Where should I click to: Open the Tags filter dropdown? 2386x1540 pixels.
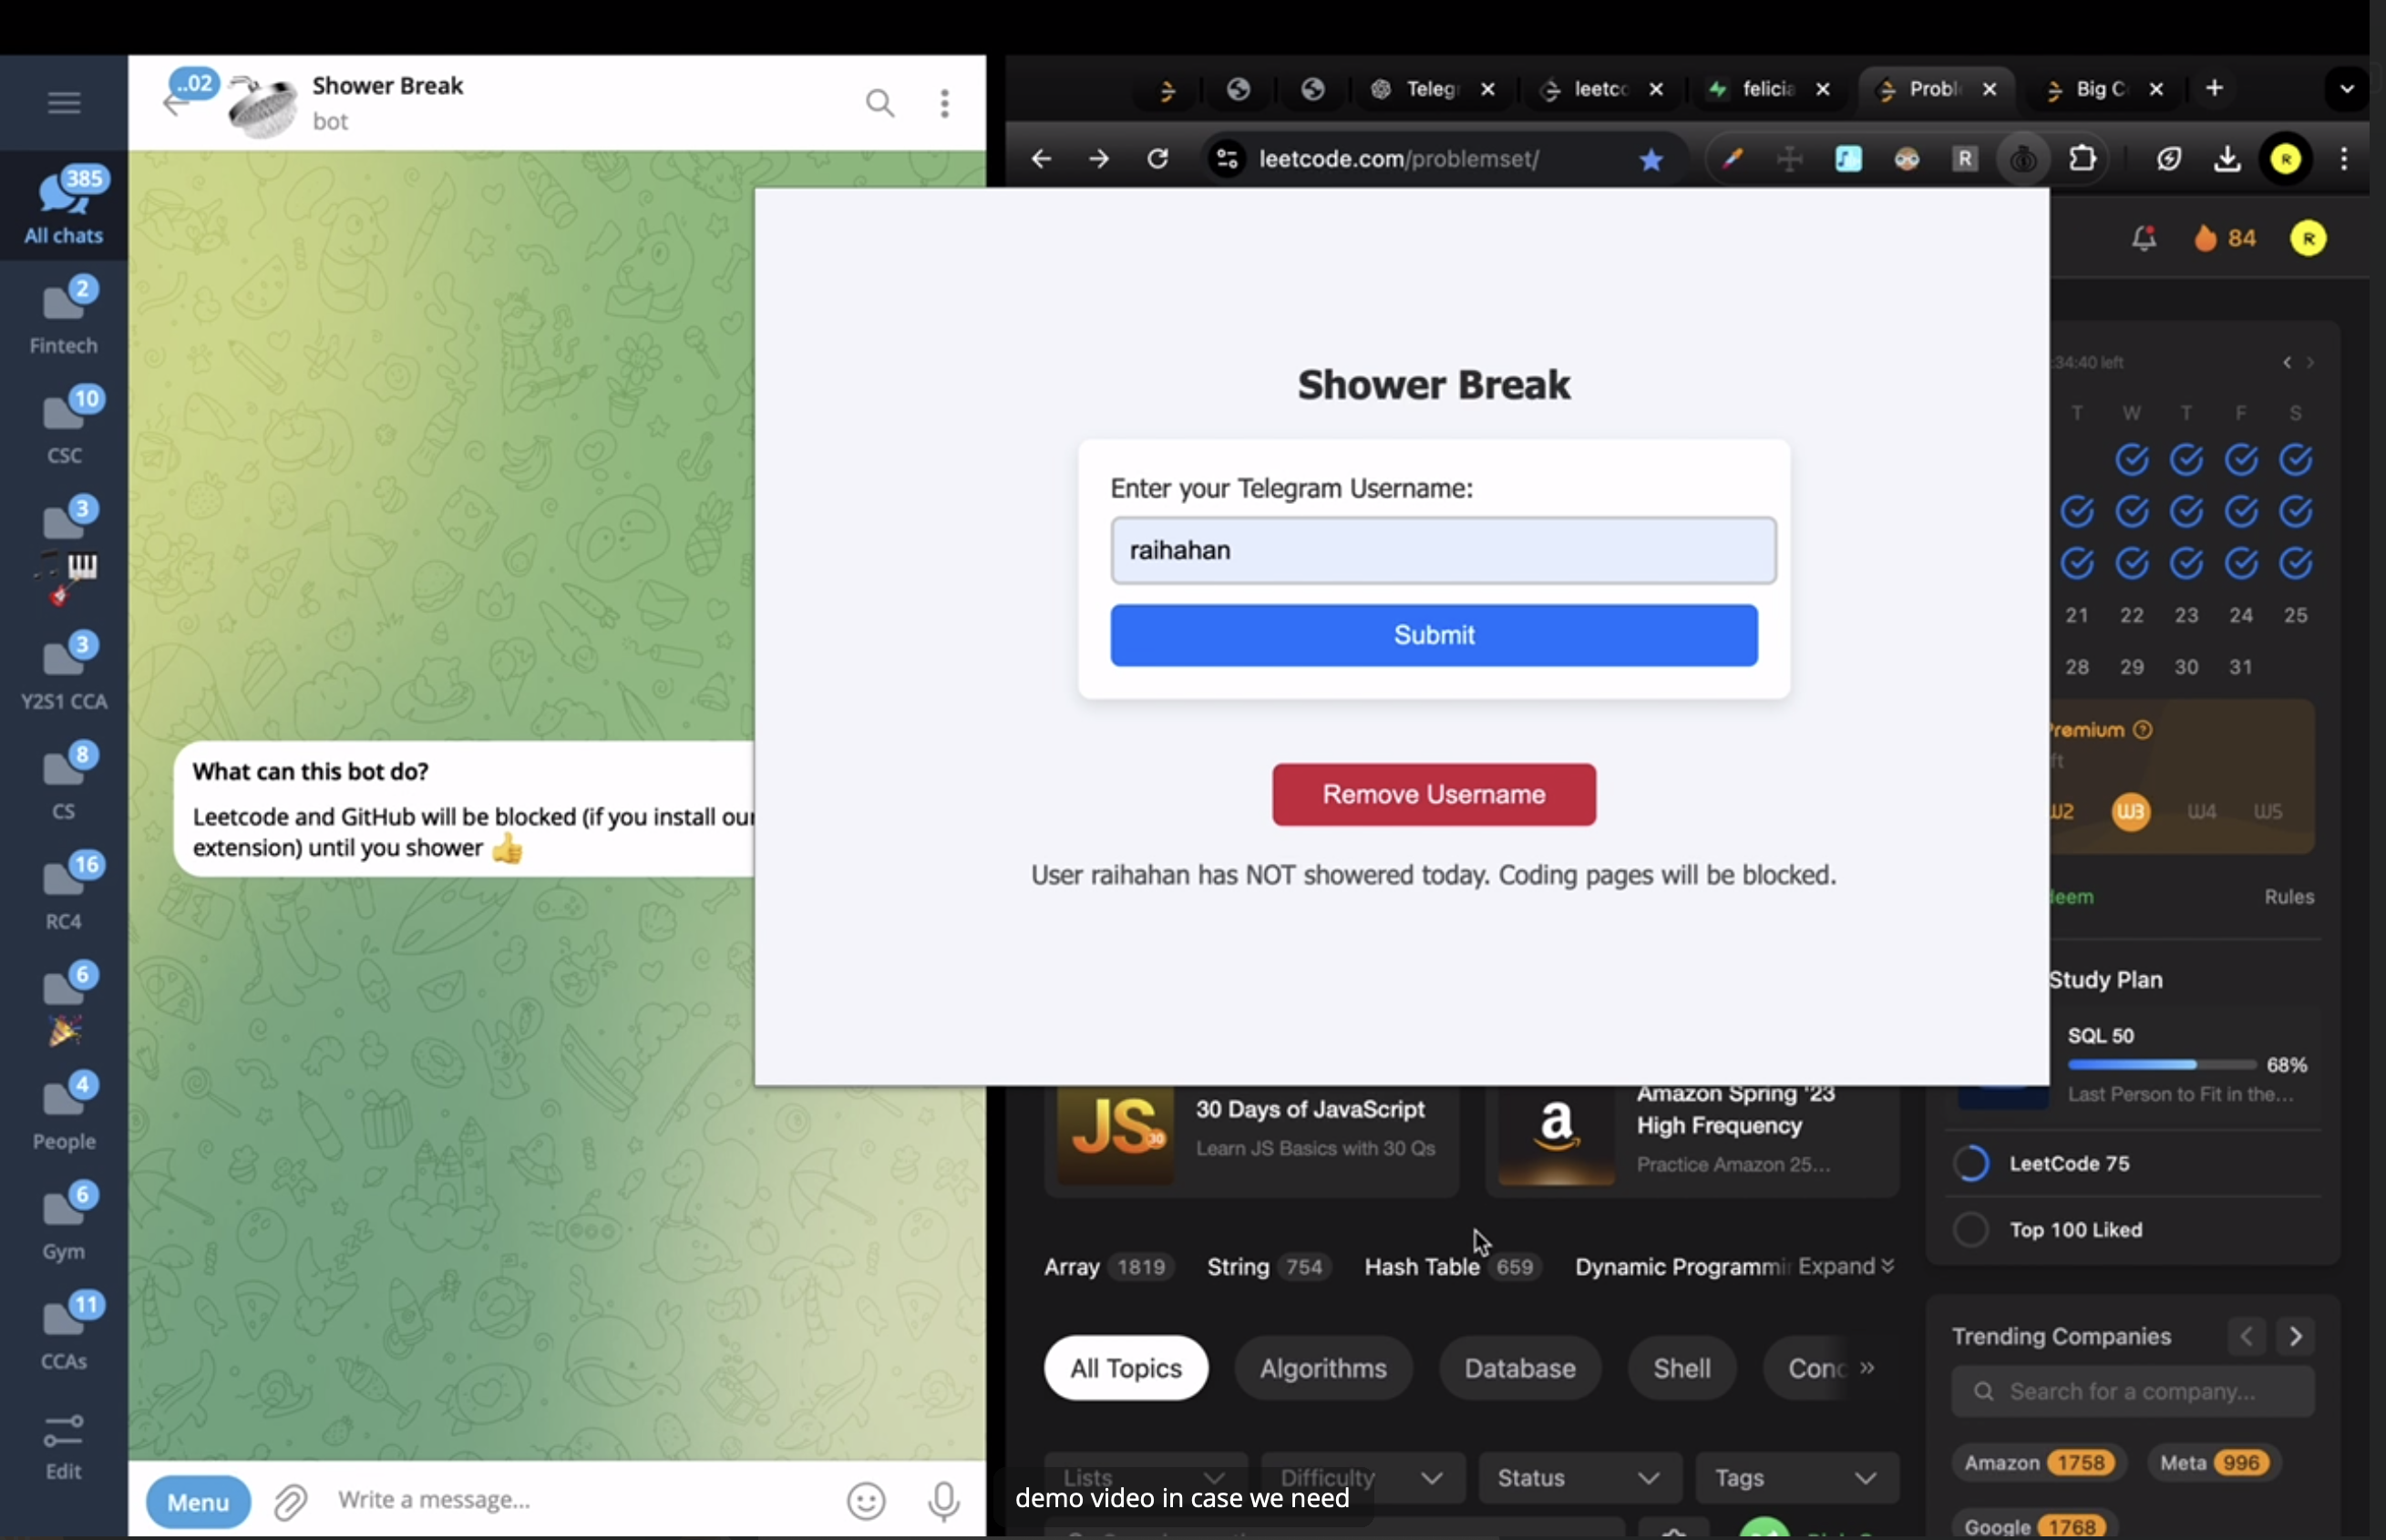[1795, 1478]
